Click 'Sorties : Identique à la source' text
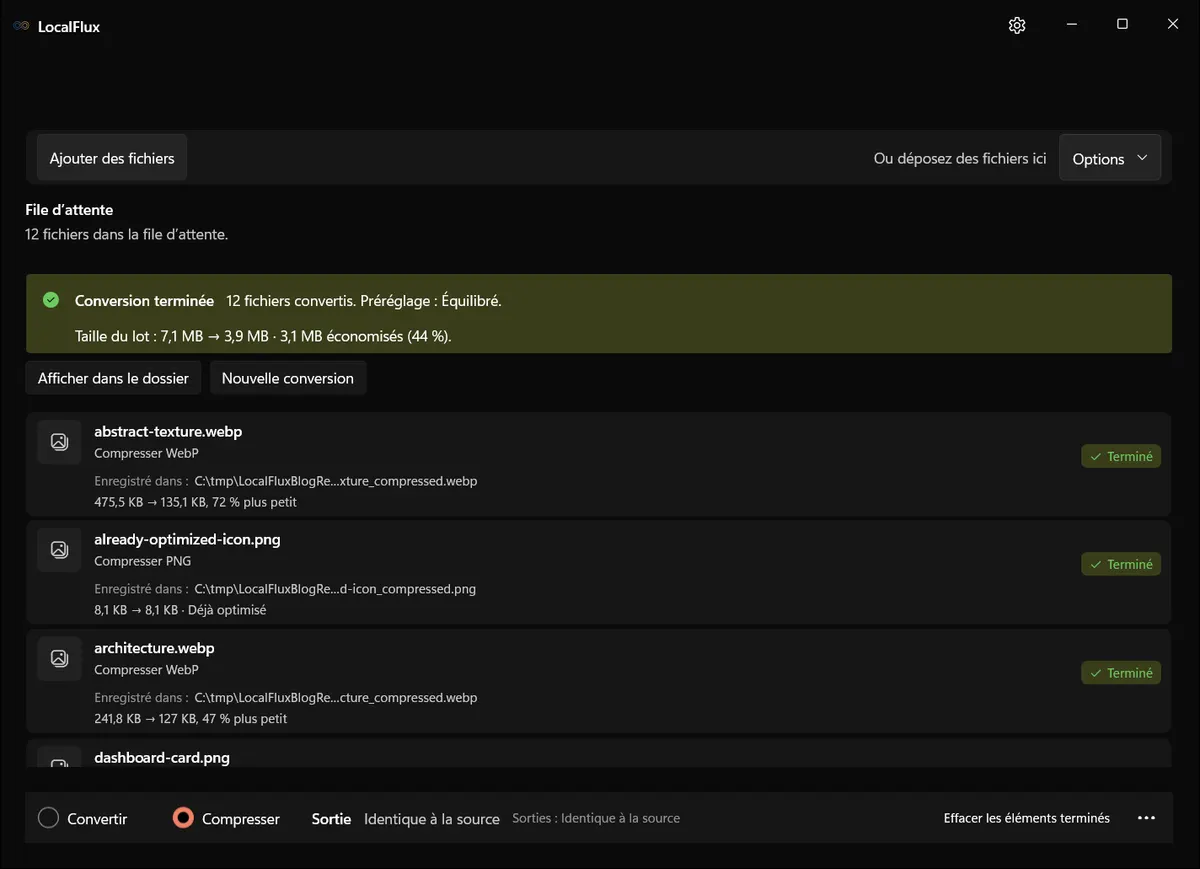 pyautogui.click(x=596, y=818)
